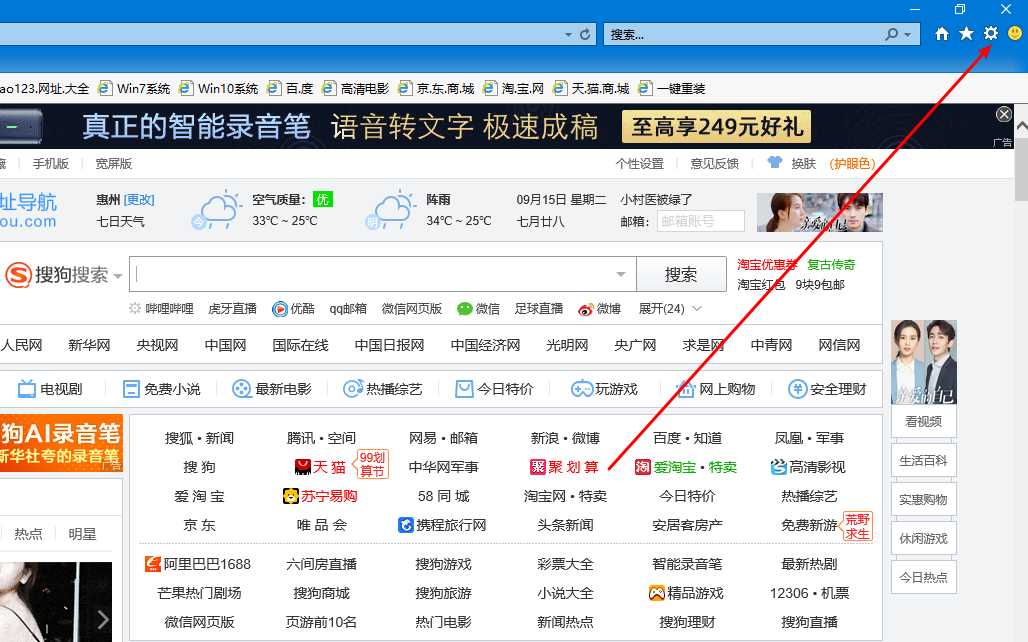
Task: Click the 最新电影 film reel icon
Action: (x=239, y=389)
